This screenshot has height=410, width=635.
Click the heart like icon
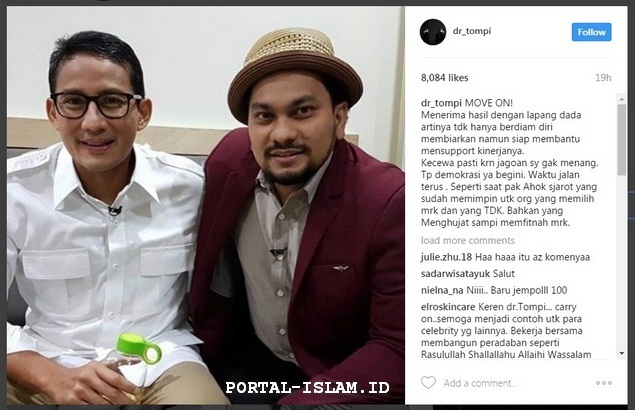(428, 382)
